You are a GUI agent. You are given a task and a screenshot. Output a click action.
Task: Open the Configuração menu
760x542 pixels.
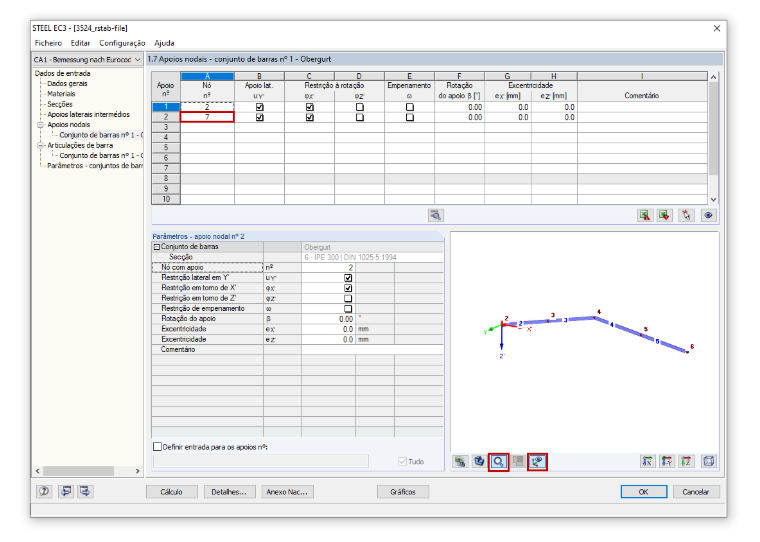point(122,43)
